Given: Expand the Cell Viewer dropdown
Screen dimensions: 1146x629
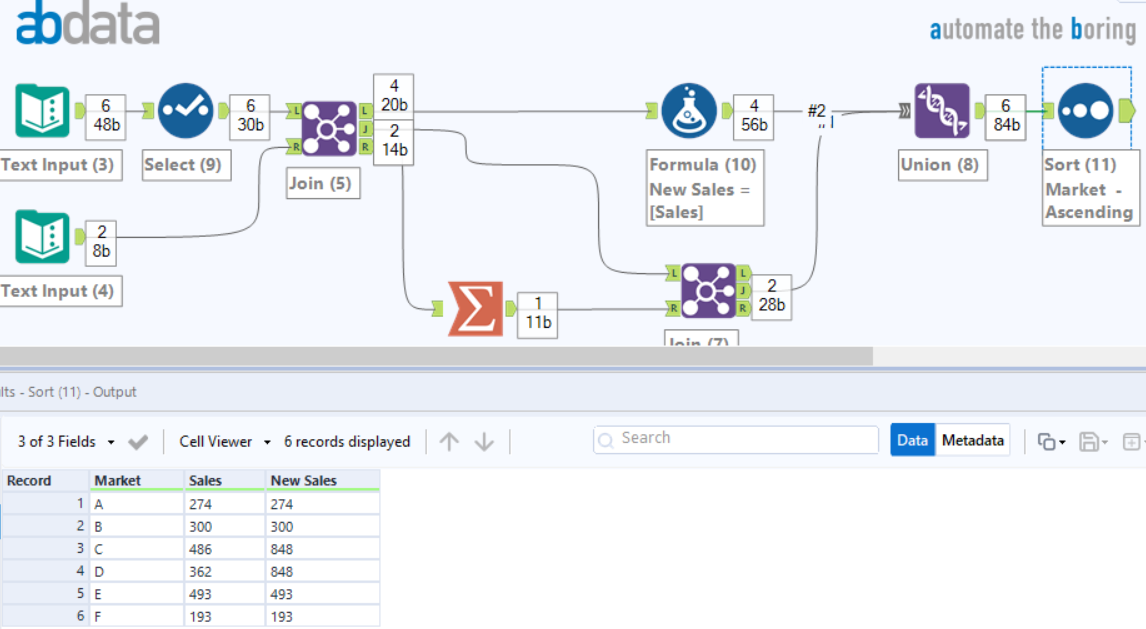Looking at the screenshot, I should [225, 441].
